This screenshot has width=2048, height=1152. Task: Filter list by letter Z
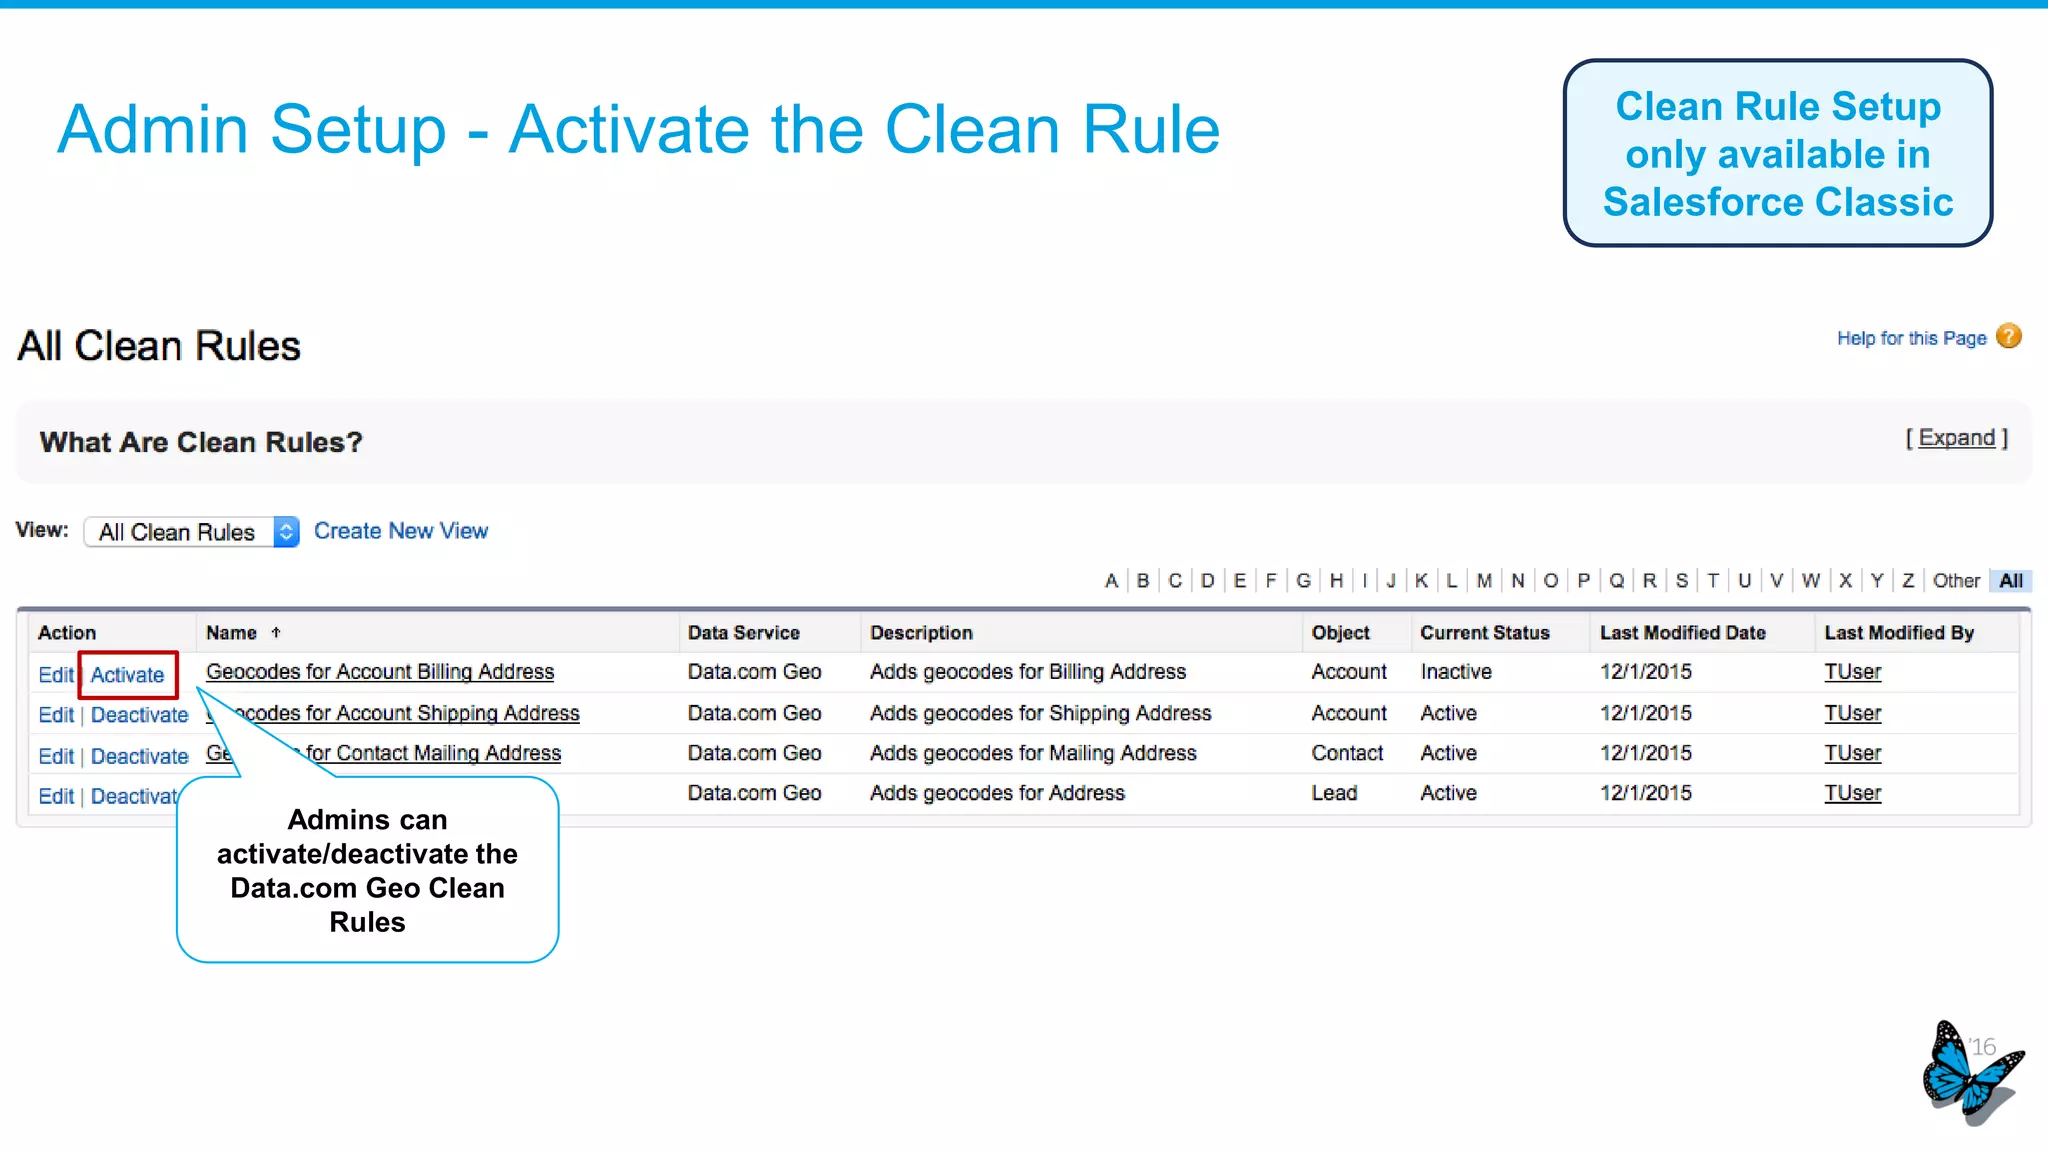1908,581
